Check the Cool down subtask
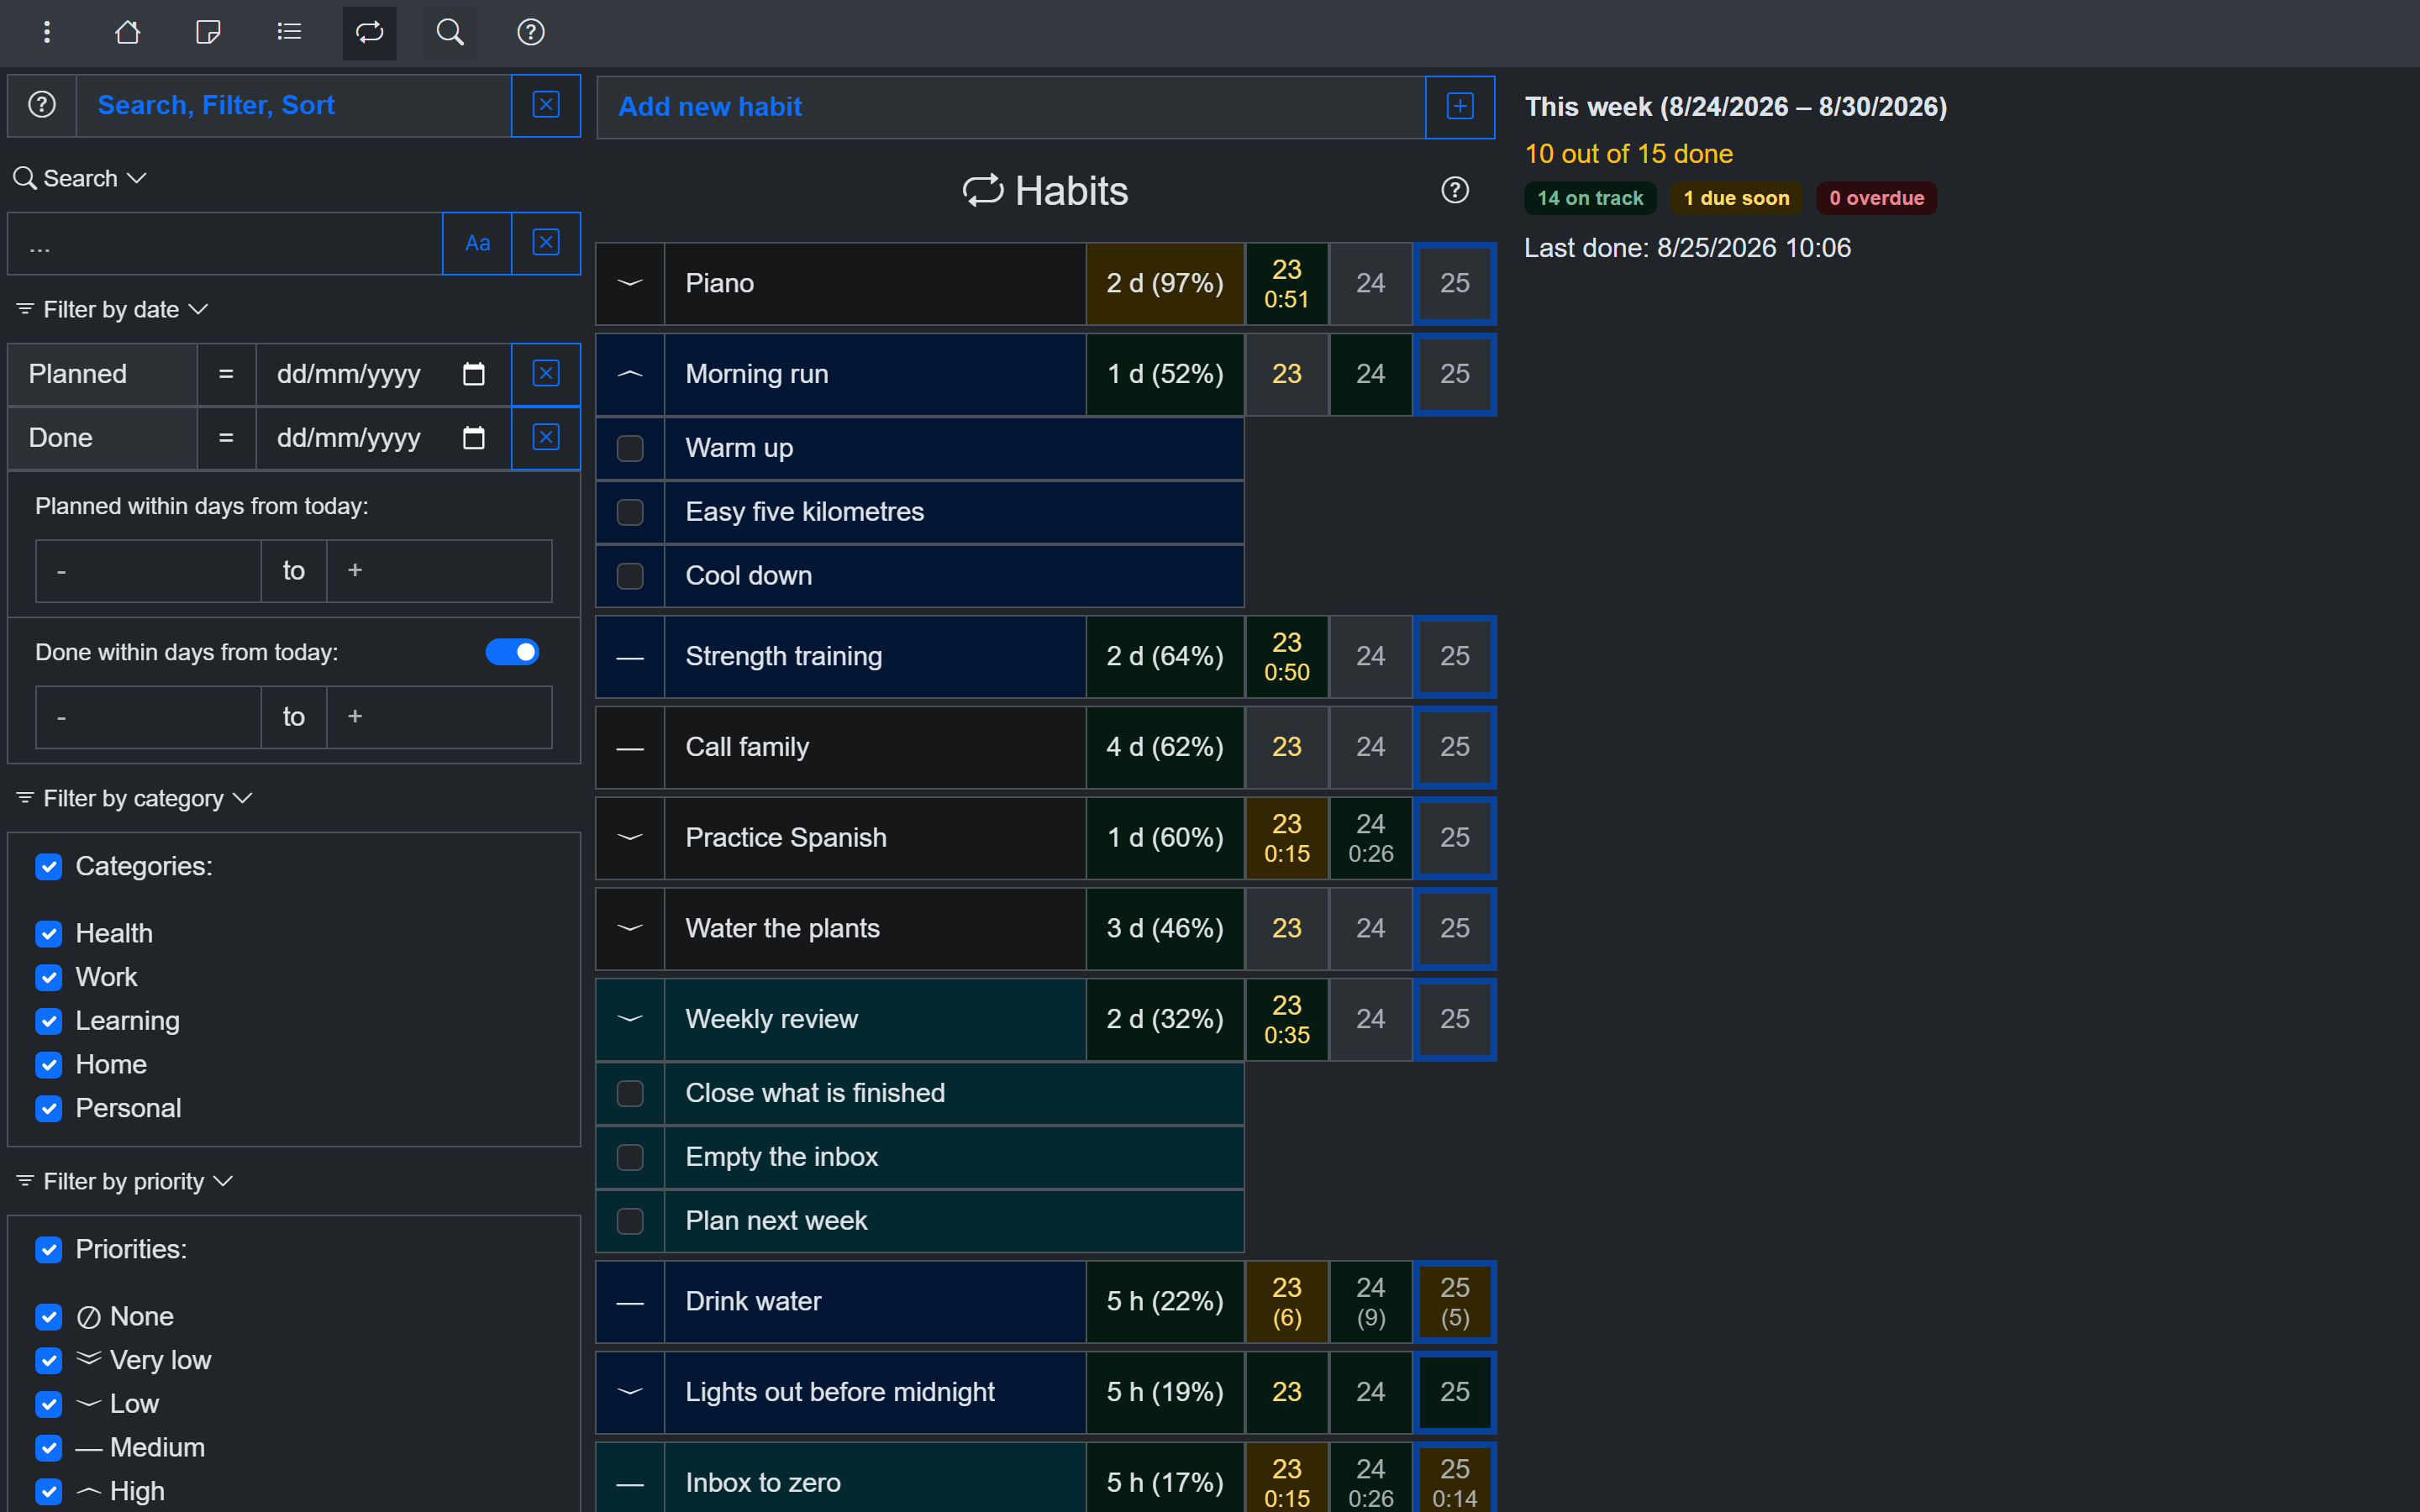This screenshot has height=1512, width=2420. pos(630,576)
